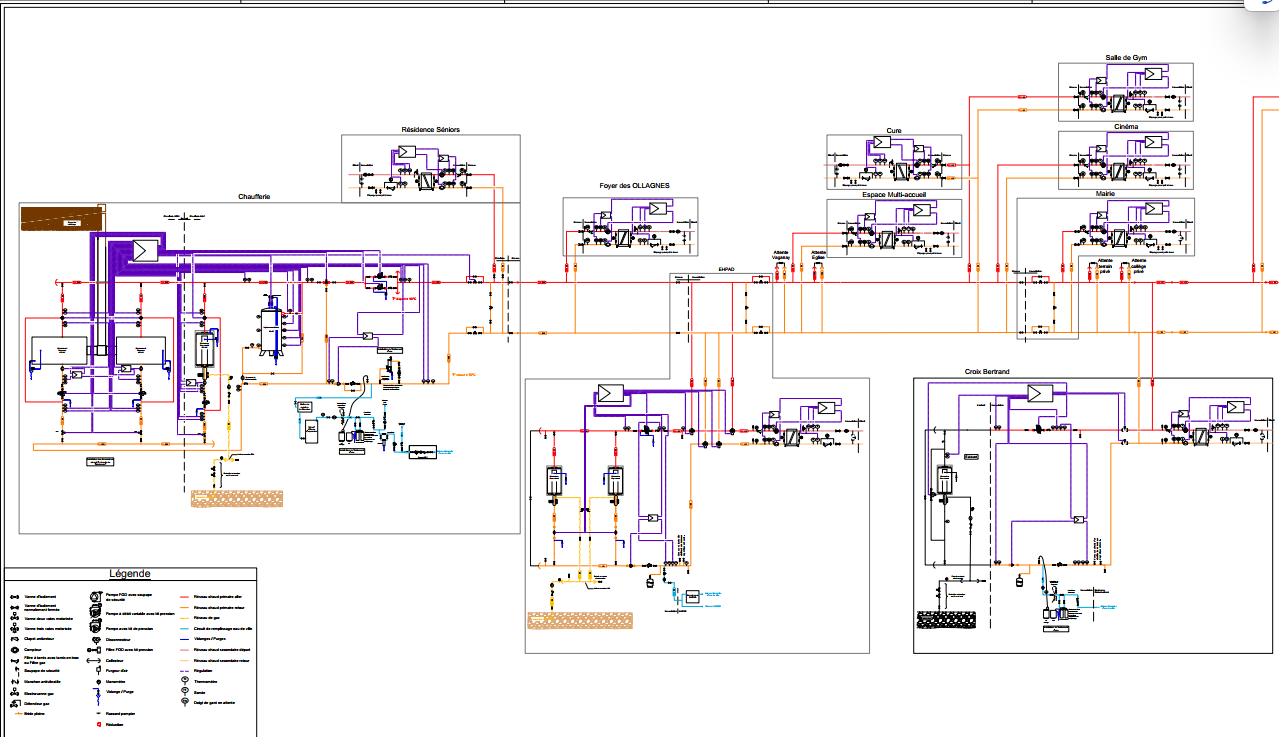The height and width of the screenshot is (737, 1279).
Task: Click the Salle de Gym title
Action: [1125, 58]
